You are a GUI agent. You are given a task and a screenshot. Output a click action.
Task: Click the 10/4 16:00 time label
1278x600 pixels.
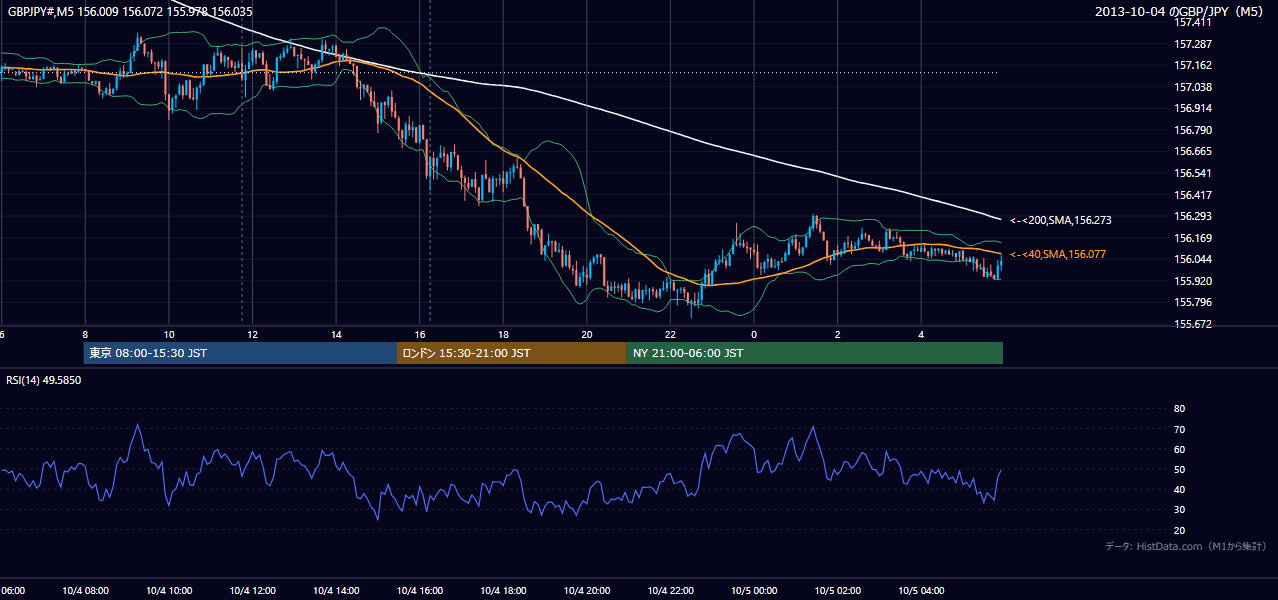(419, 591)
